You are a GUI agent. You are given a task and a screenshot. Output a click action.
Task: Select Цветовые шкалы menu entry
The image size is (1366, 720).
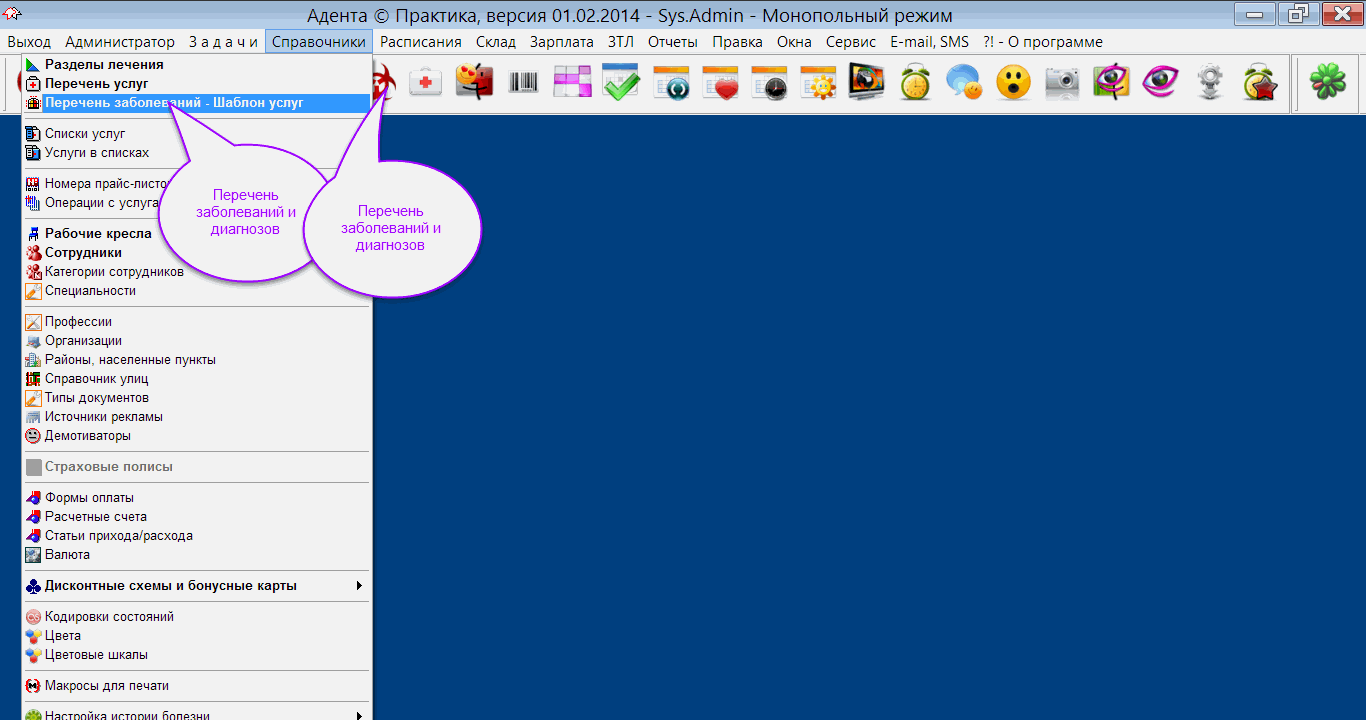(x=96, y=655)
